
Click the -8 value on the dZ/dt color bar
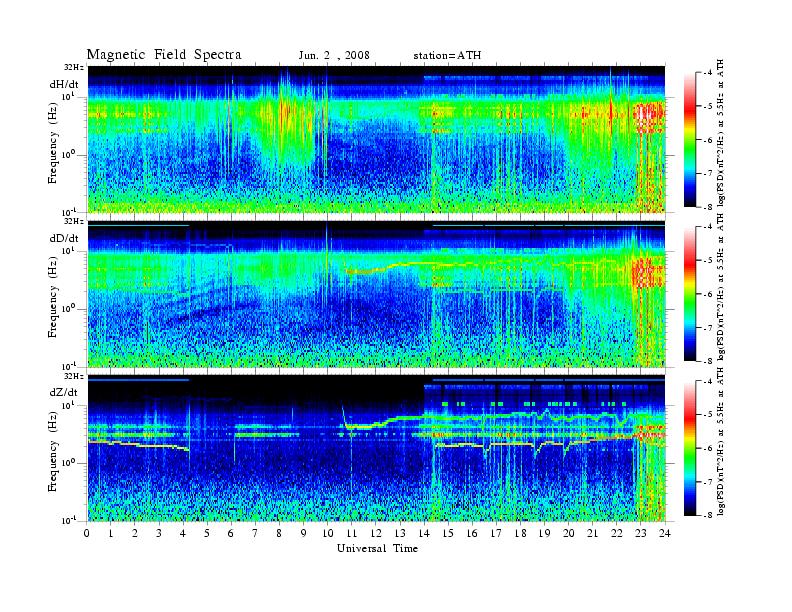click(x=708, y=515)
